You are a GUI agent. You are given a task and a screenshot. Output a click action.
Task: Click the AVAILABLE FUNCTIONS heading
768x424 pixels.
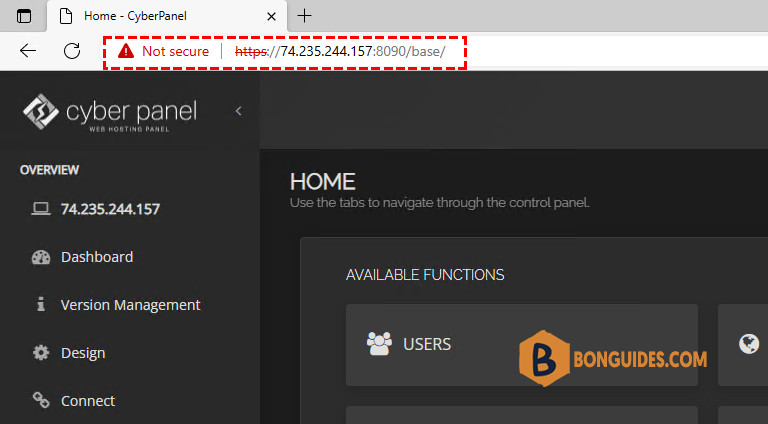click(x=425, y=275)
